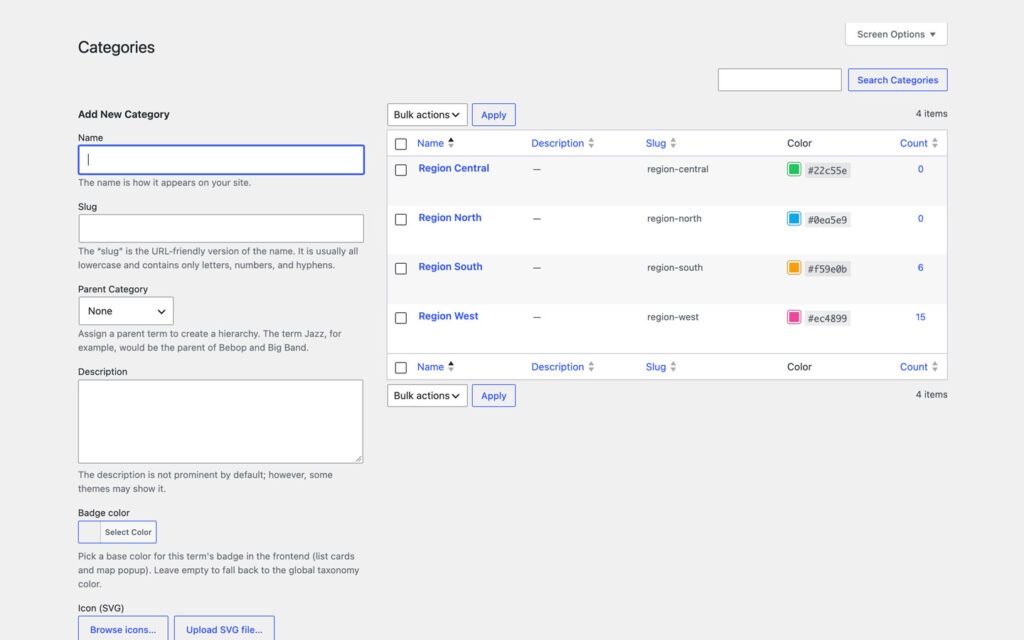This screenshot has width=1024, height=640.
Task: Open the Region West category
Action: 449,316
